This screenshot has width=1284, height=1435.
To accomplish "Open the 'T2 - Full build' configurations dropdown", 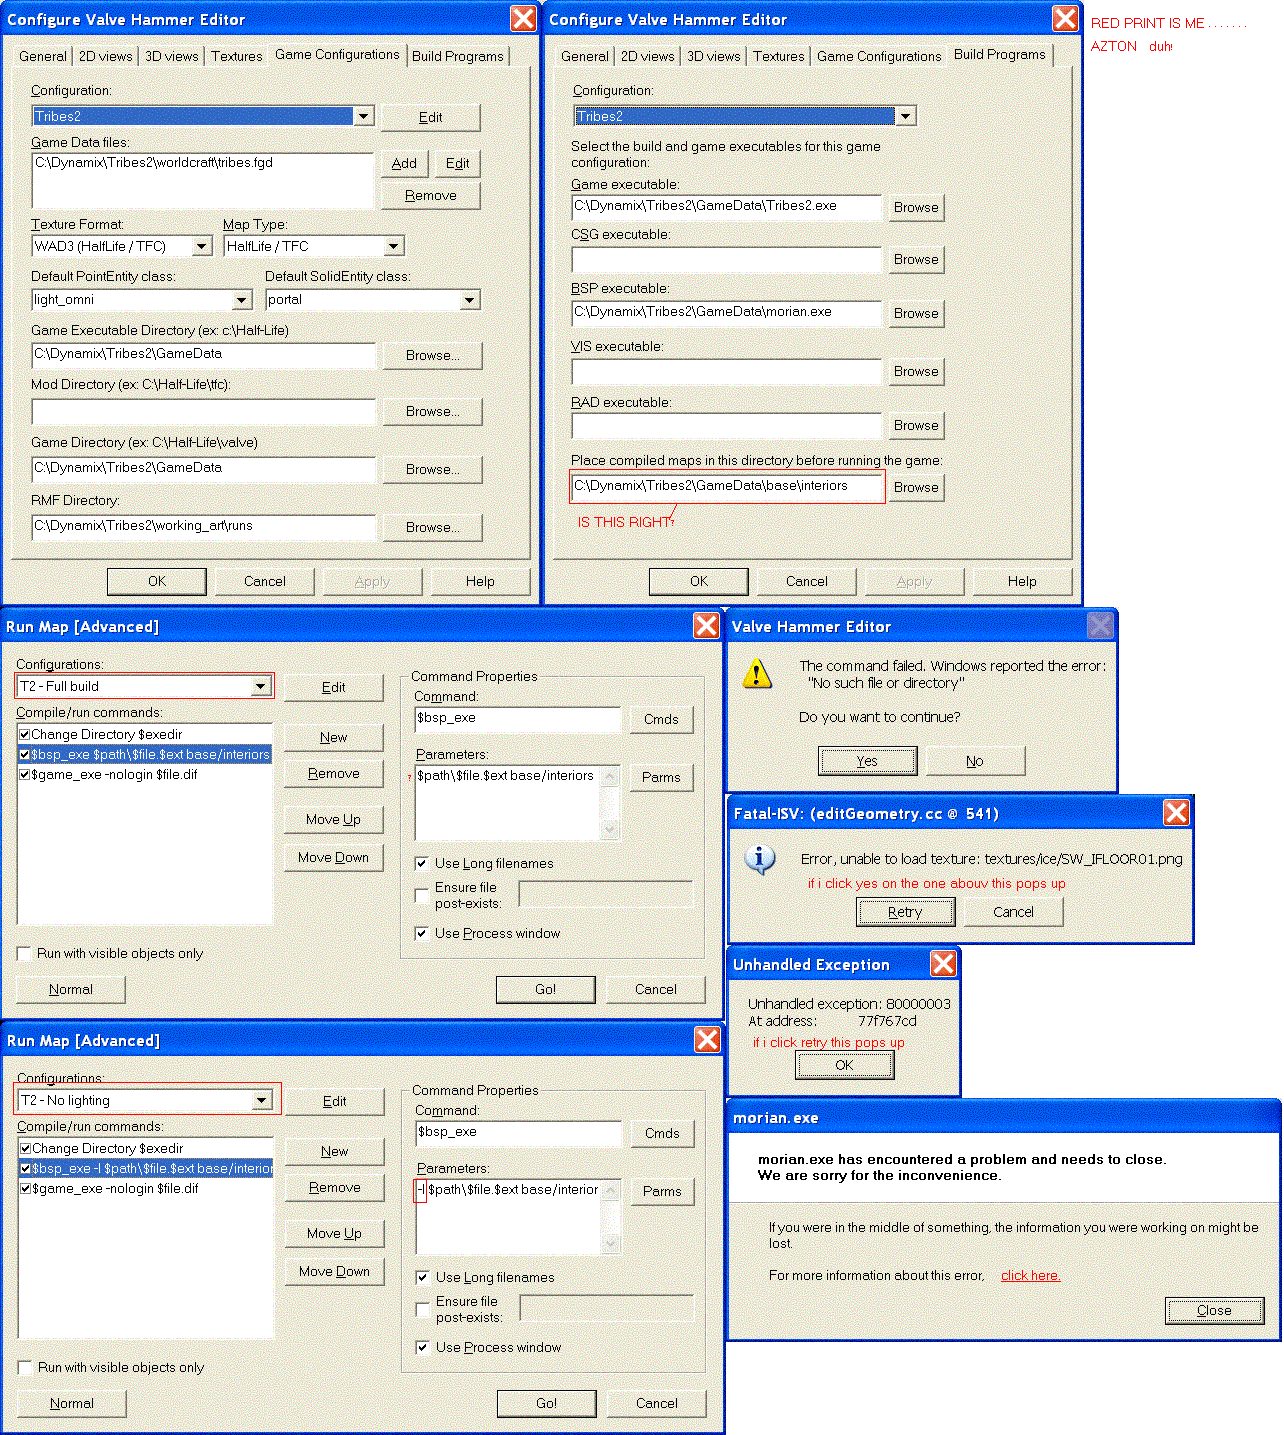I will pyautogui.click(x=260, y=686).
